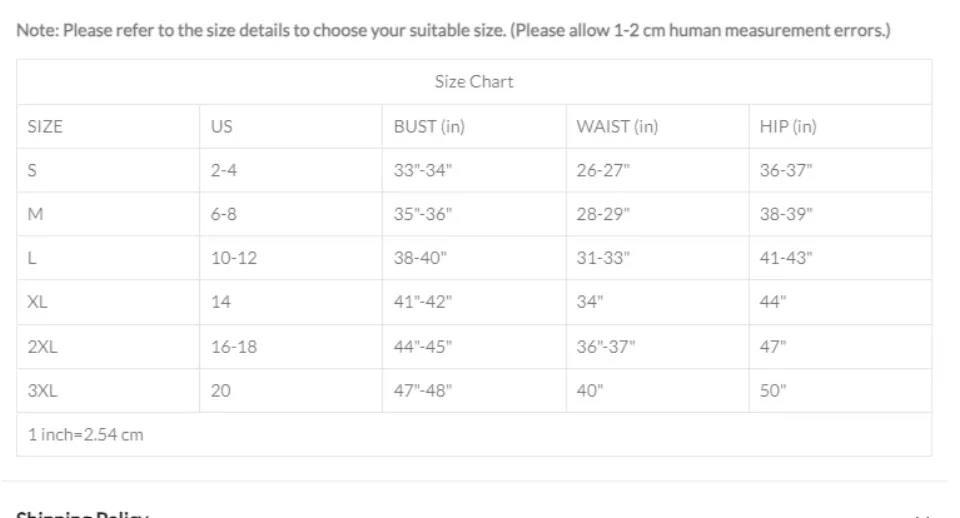The height and width of the screenshot is (518, 960).
Task: Click the bust value 41"-42"
Action: pyautogui.click(x=423, y=303)
